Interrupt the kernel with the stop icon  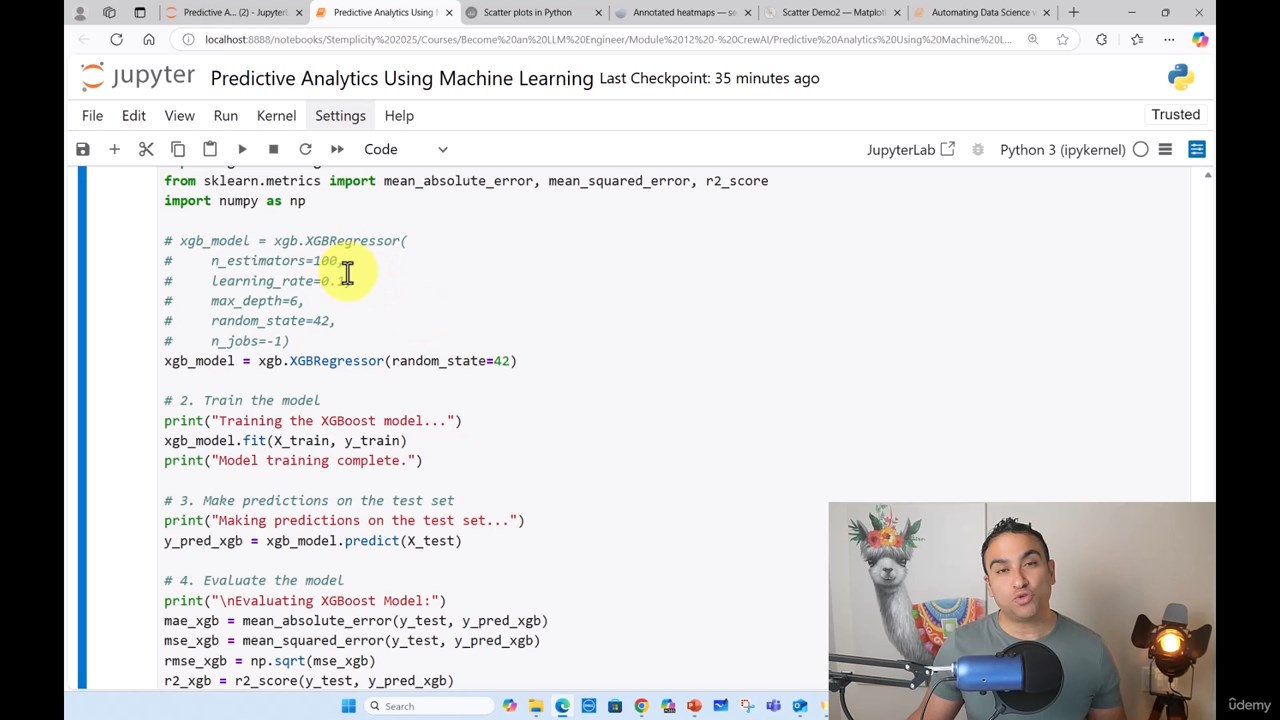click(273, 149)
